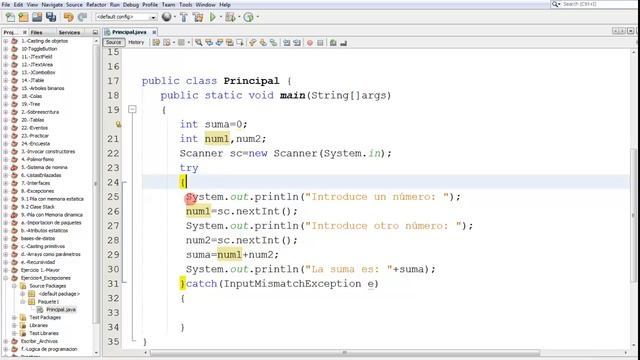Switch to History view button
The height and width of the screenshot is (360, 640).
pyautogui.click(x=136, y=42)
